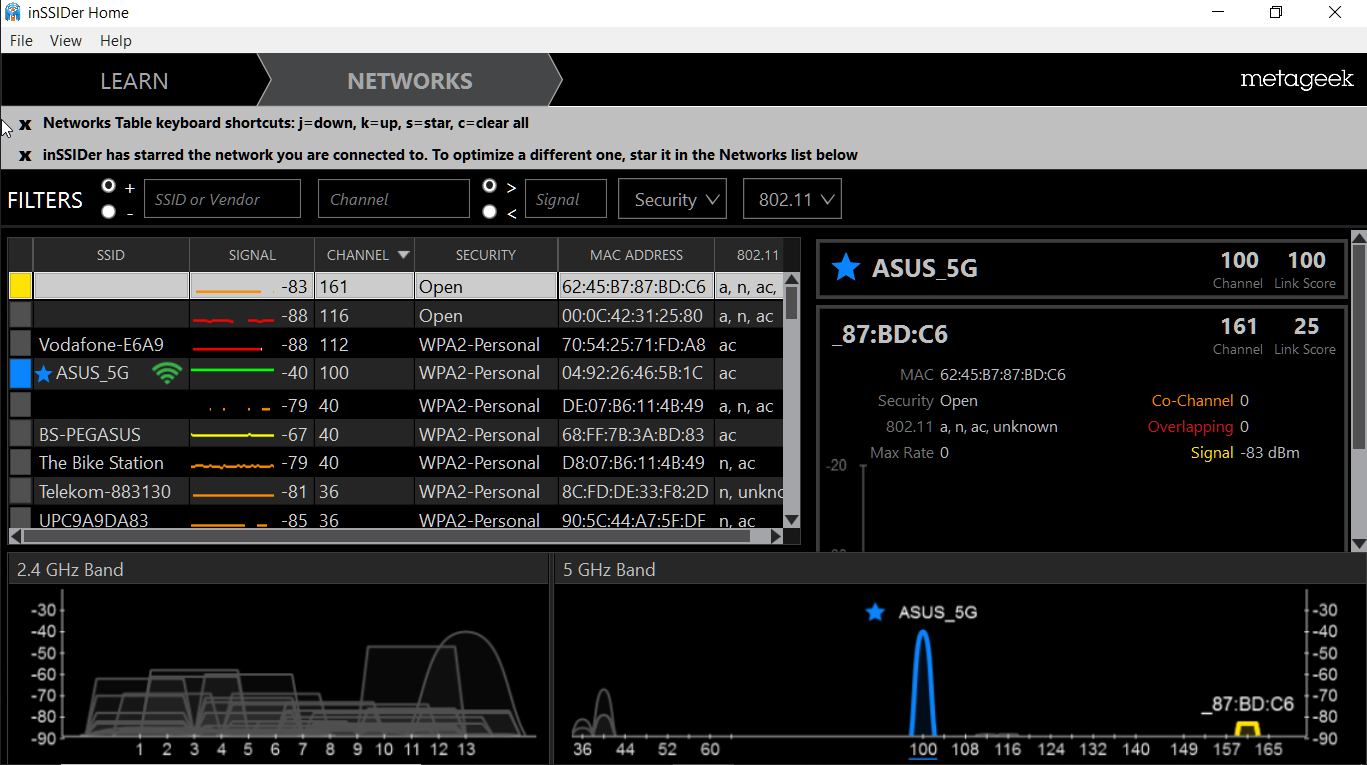Image resolution: width=1367 pixels, height=765 pixels.
Task: Click the blue star in the ASUS_5G details header
Action: 846,268
